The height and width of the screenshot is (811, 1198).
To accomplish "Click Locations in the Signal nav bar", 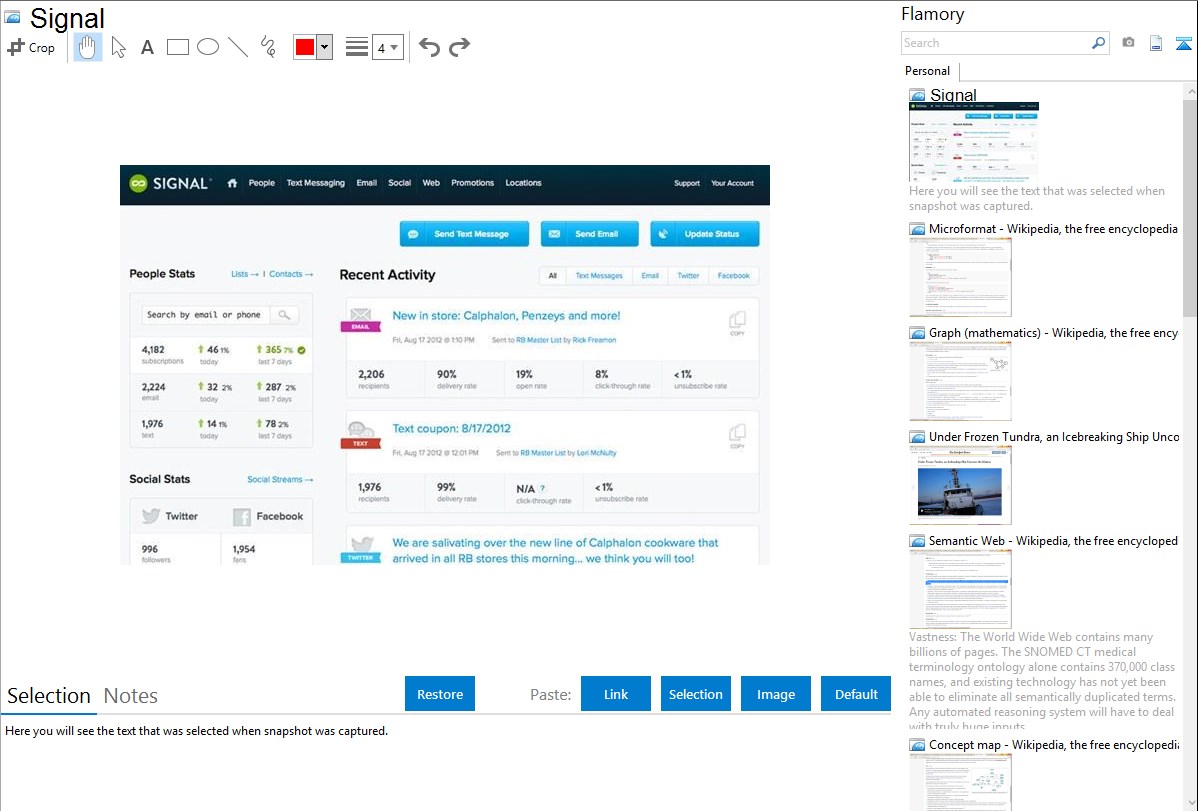I will [523, 183].
